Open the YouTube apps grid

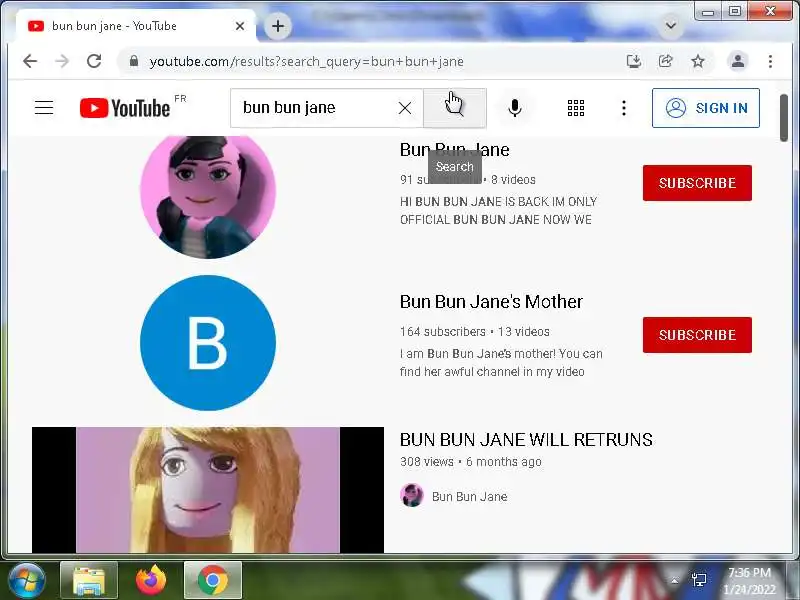click(x=576, y=108)
